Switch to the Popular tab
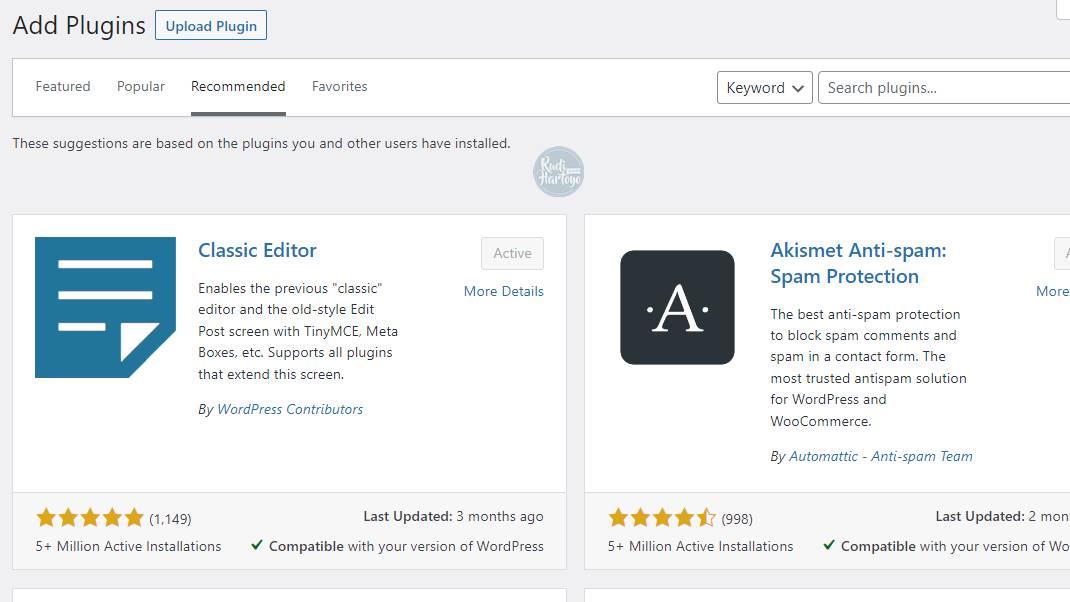Image resolution: width=1070 pixels, height=602 pixels. (x=141, y=87)
